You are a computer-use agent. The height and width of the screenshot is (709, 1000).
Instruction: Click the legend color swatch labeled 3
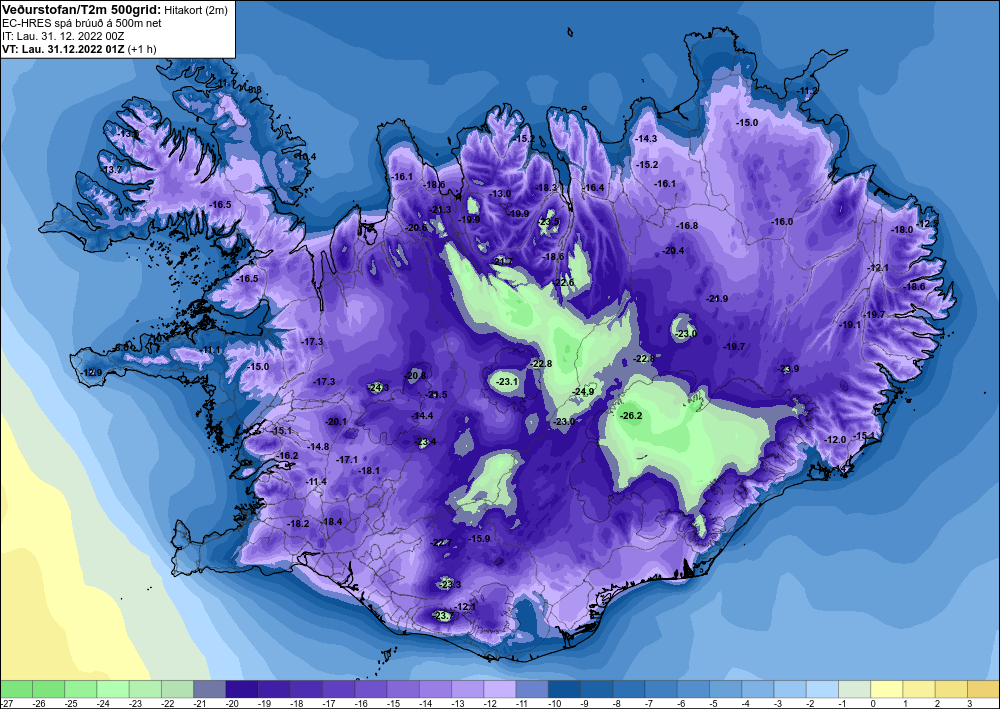[984, 689]
